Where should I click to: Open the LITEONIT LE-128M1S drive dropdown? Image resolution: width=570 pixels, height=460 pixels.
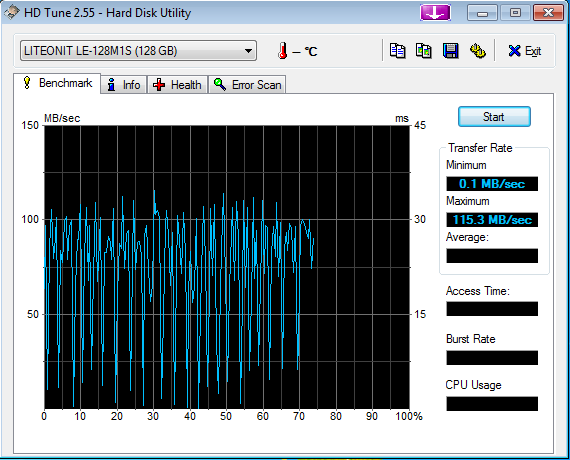pos(138,51)
